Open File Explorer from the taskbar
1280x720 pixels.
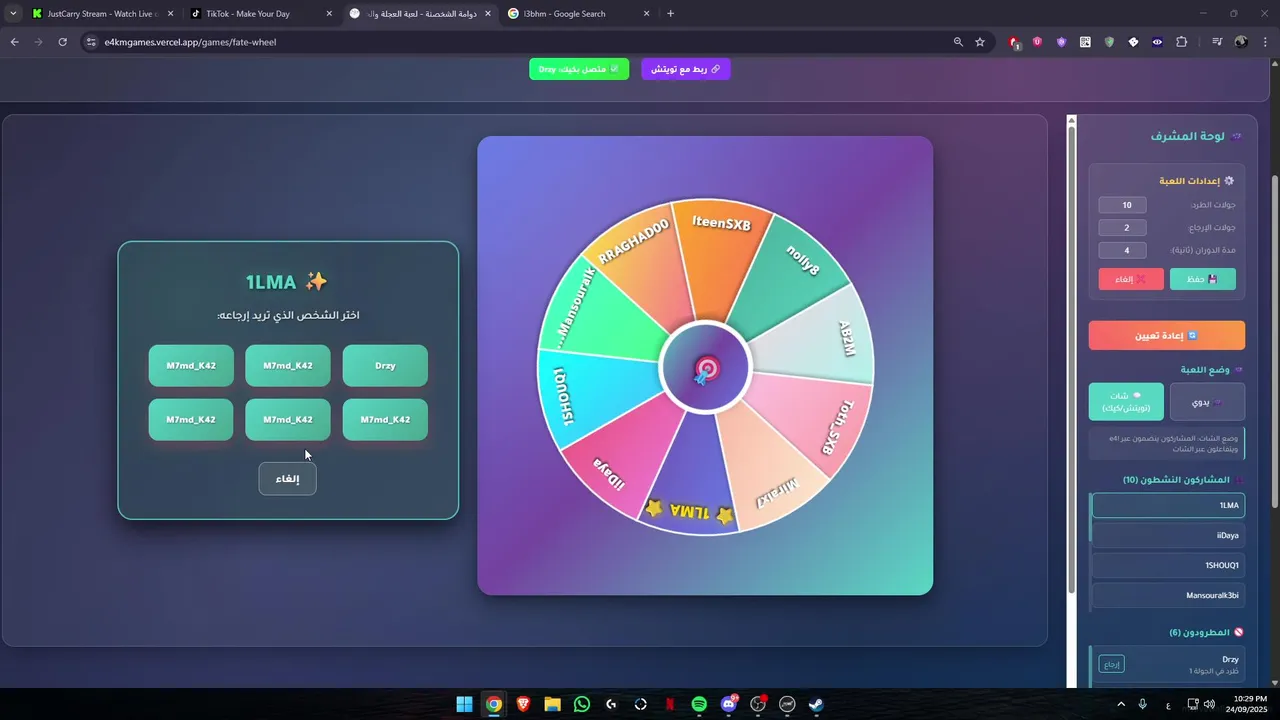tap(552, 704)
